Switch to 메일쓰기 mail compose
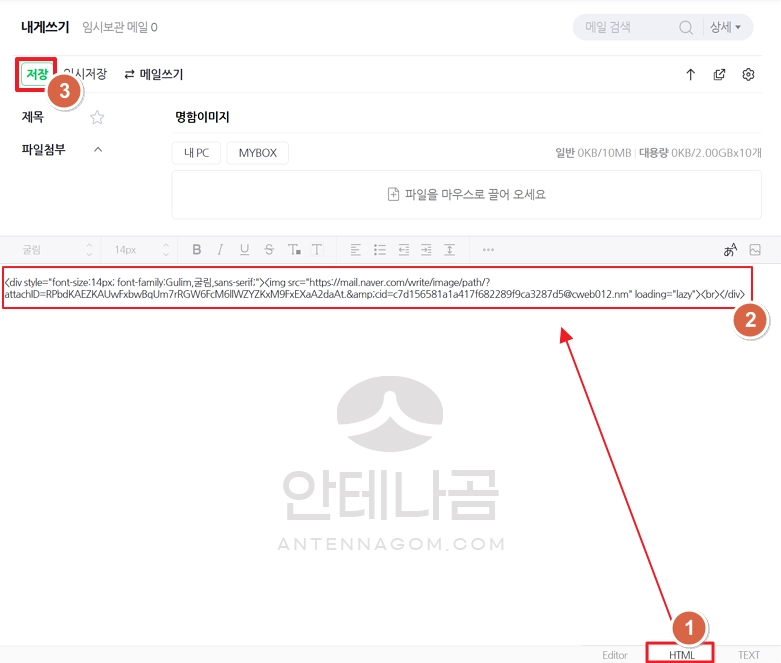781x663 pixels. point(154,74)
